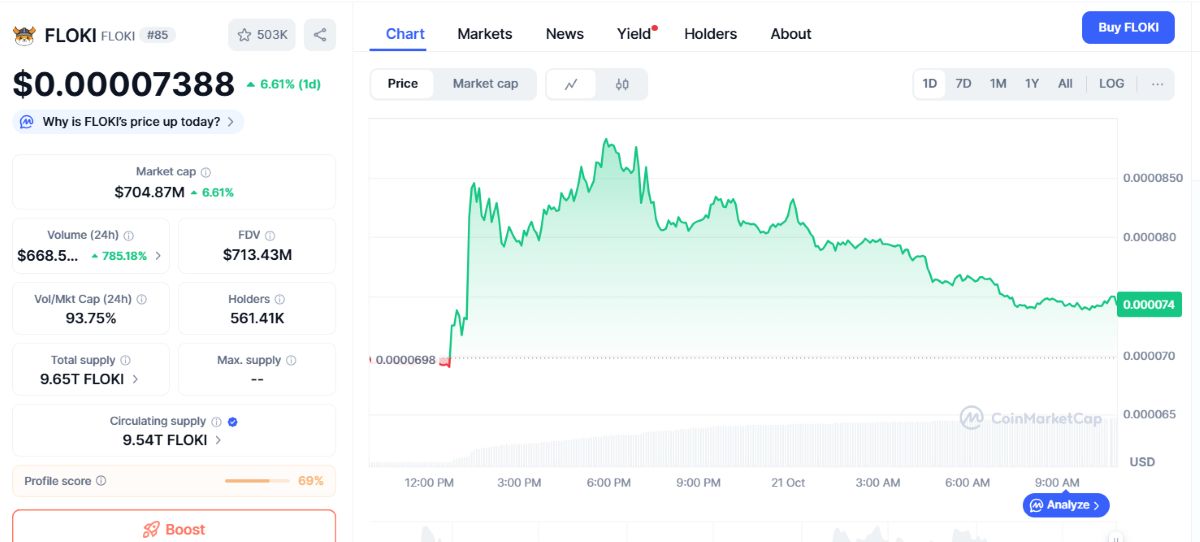The image size is (1200, 542).
Task: Click the AI icon on Analyze button
Action: coord(1036,505)
